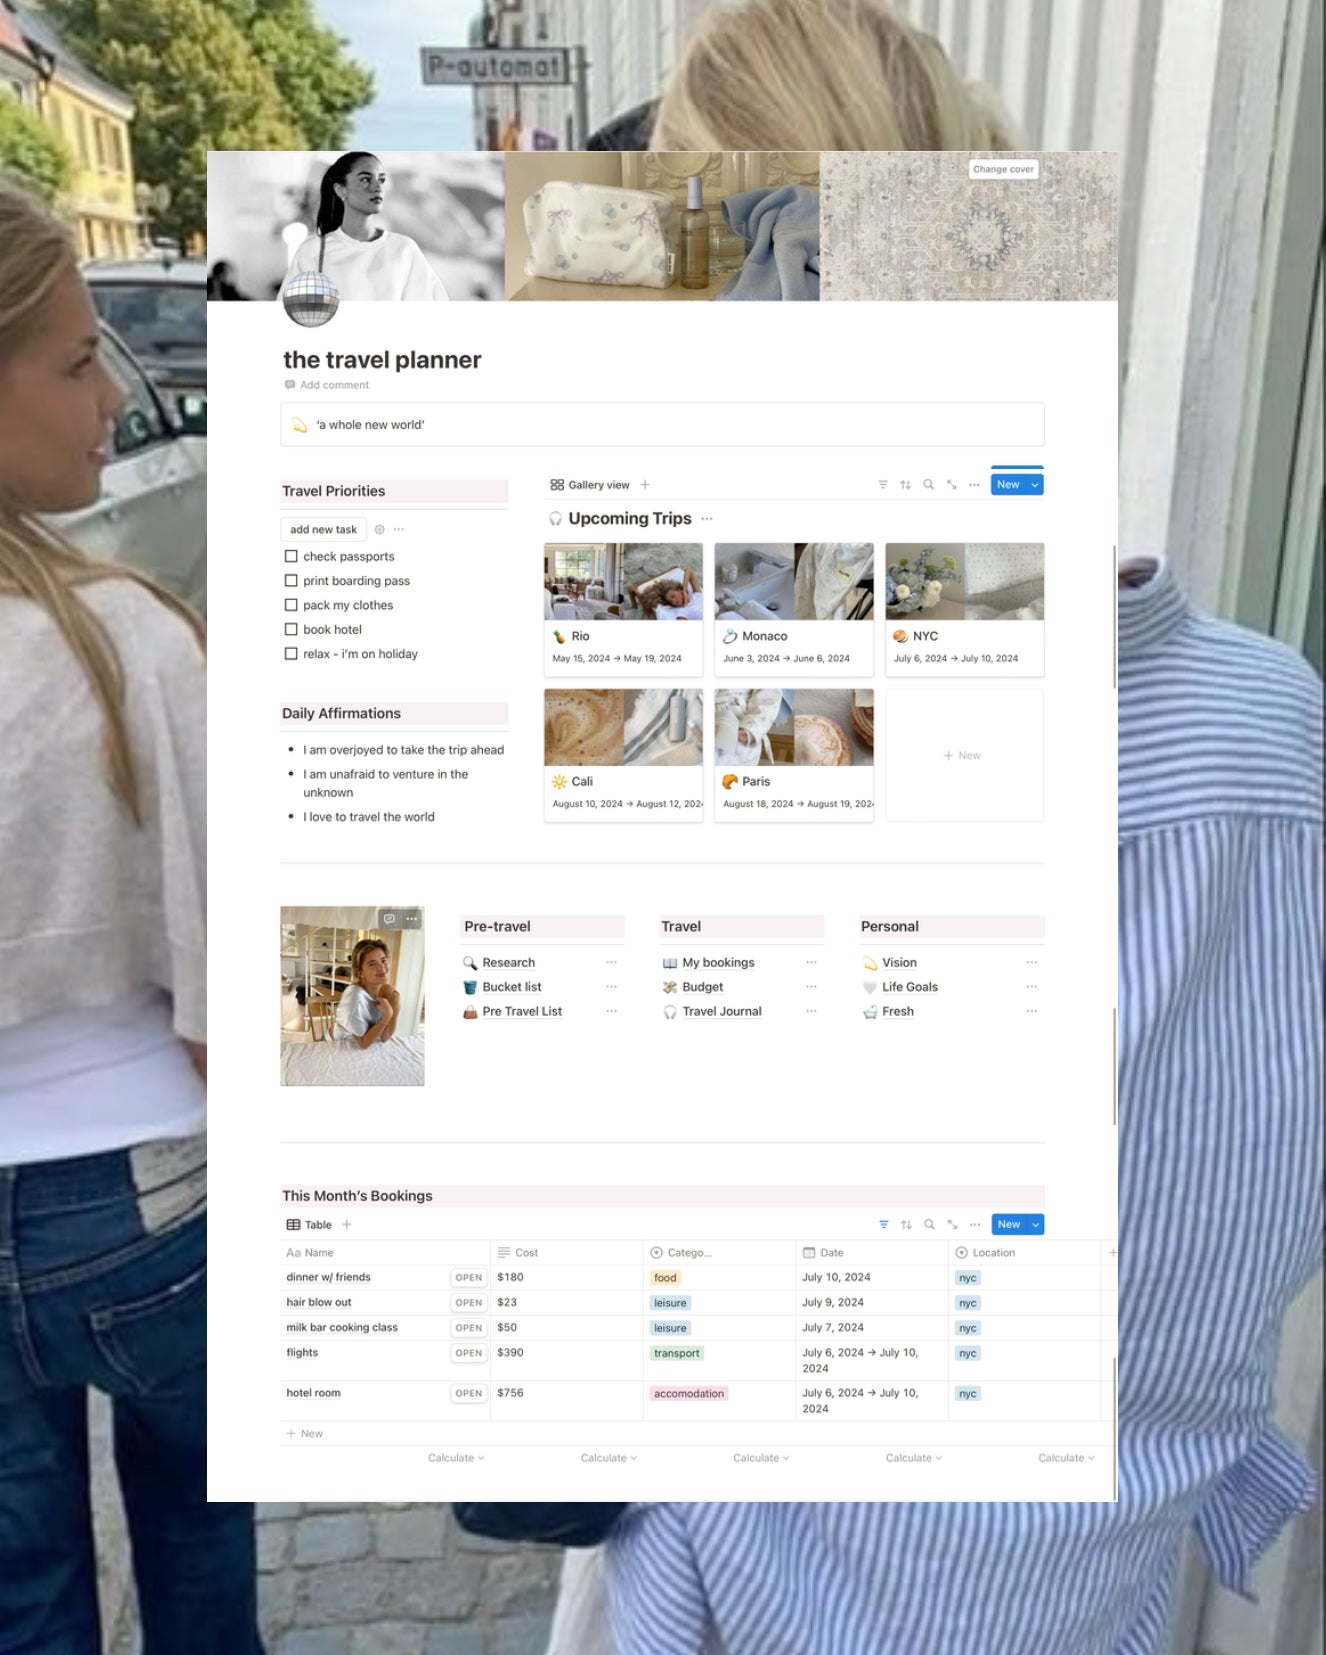Screen dimensions: 1326x1655
Task: Select the pink 'accomodation' category tag
Action: pyautogui.click(x=689, y=1393)
